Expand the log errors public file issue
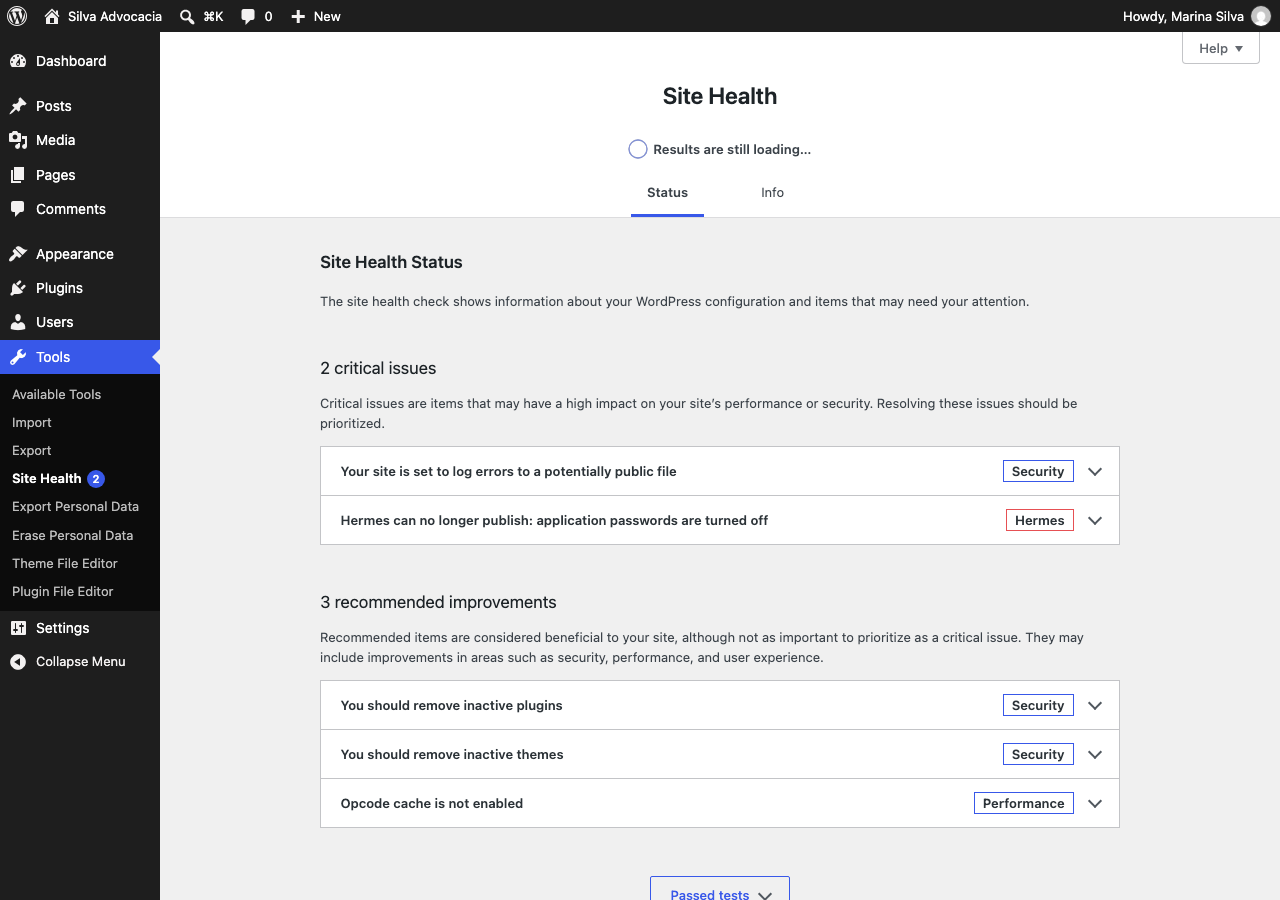Screen dimensions: 1280x900 click(720, 471)
